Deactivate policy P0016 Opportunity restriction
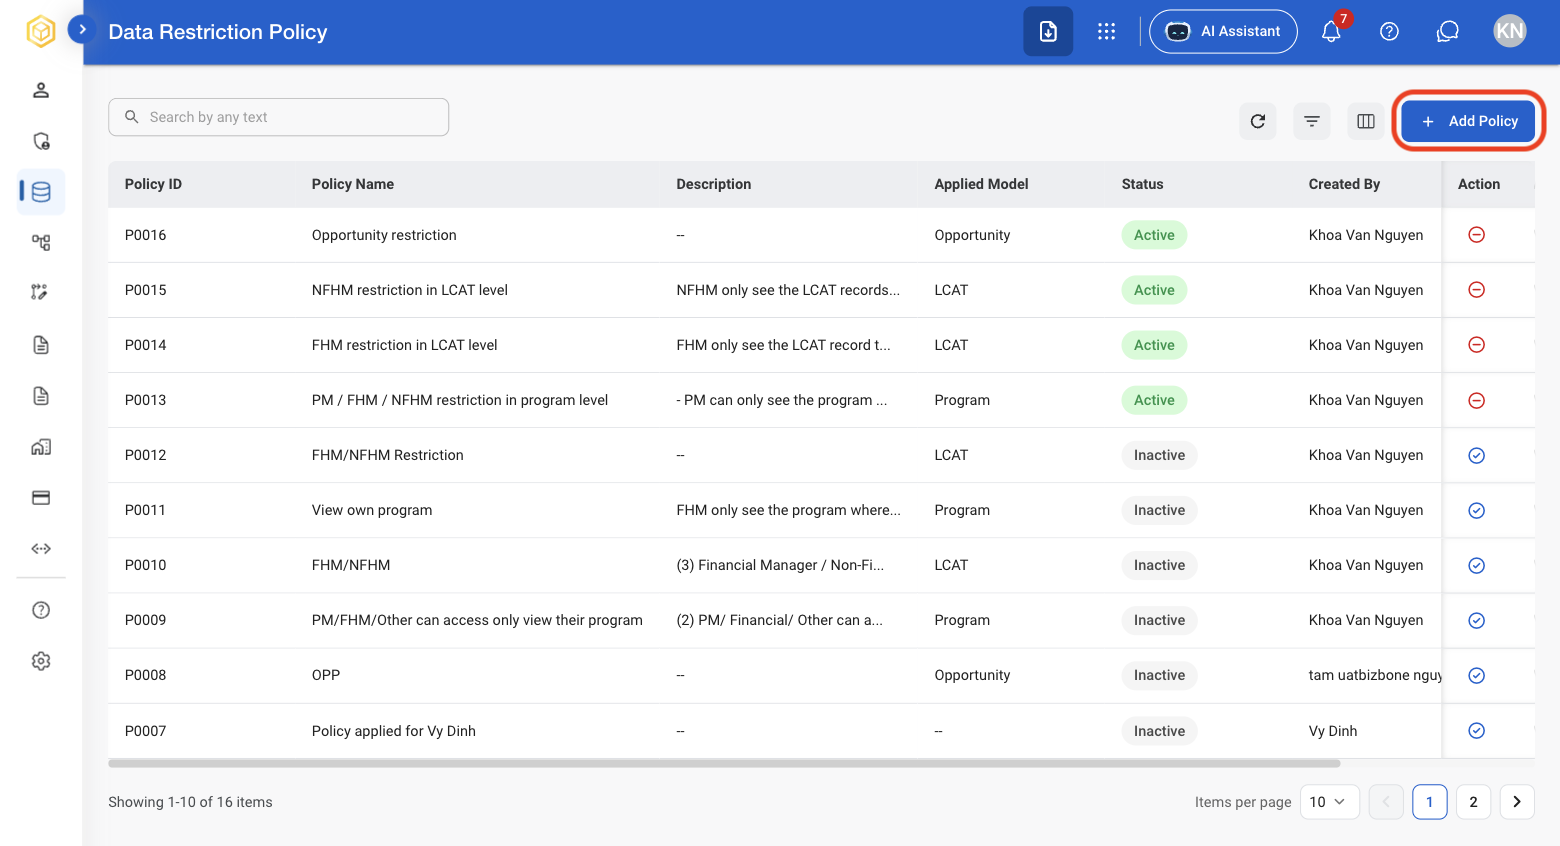The width and height of the screenshot is (1560, 846). (1476, 235)
